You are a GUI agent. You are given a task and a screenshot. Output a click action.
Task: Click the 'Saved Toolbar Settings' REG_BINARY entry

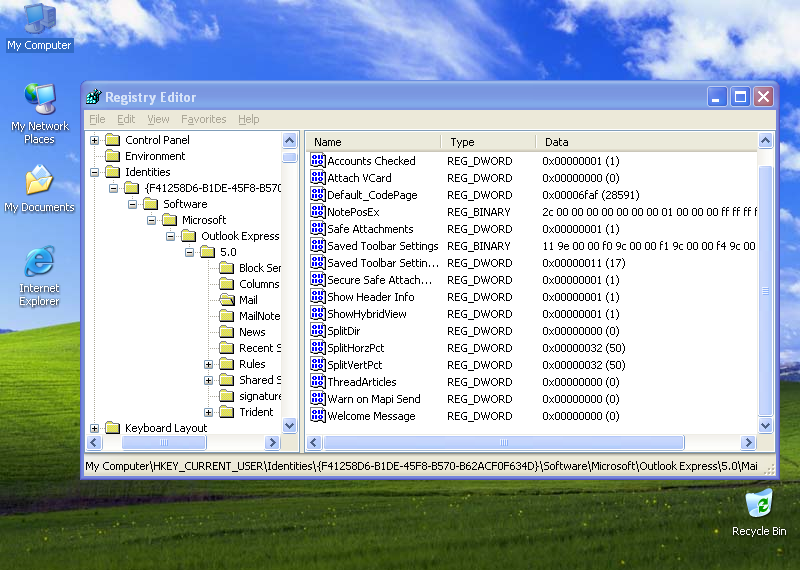(x=383, y=246)
